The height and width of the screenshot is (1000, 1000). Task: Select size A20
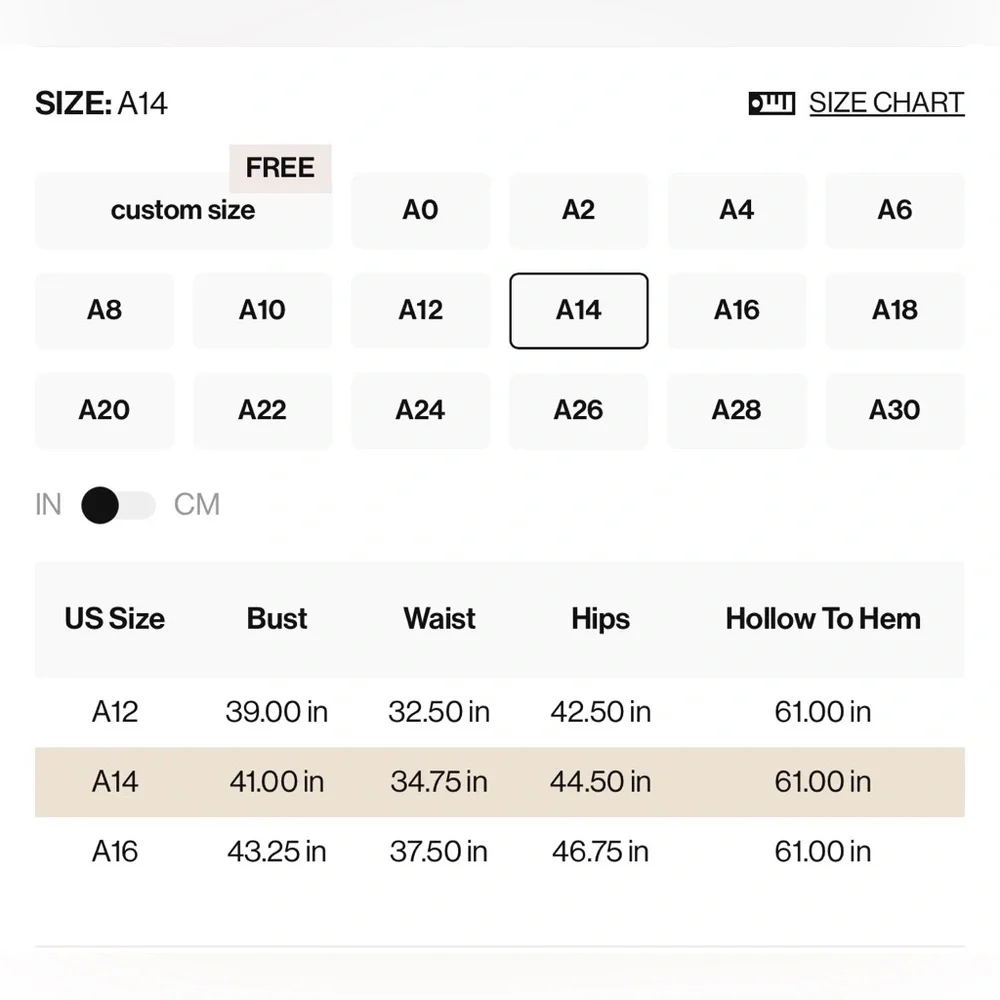click(x=104, y=411)
